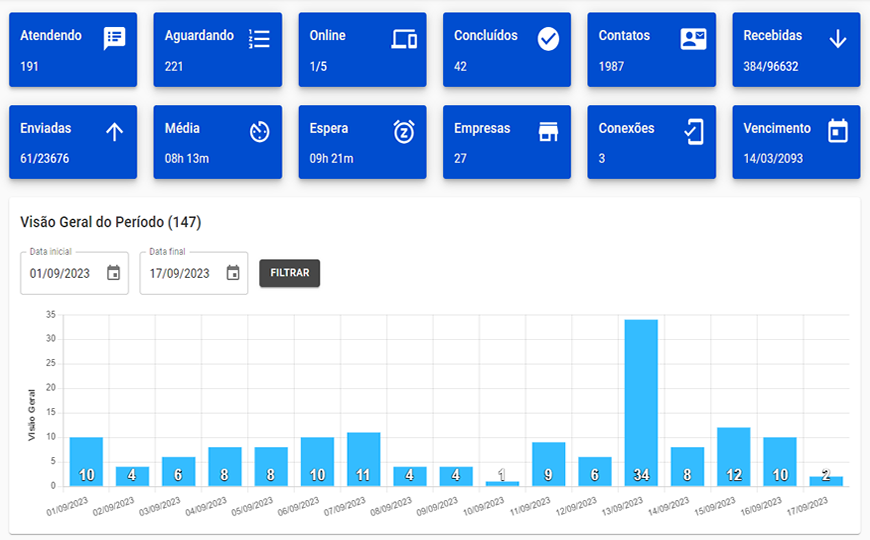
Task: Select the 13/09/2023 bar showing 34
Action: [x=641, y=402]
